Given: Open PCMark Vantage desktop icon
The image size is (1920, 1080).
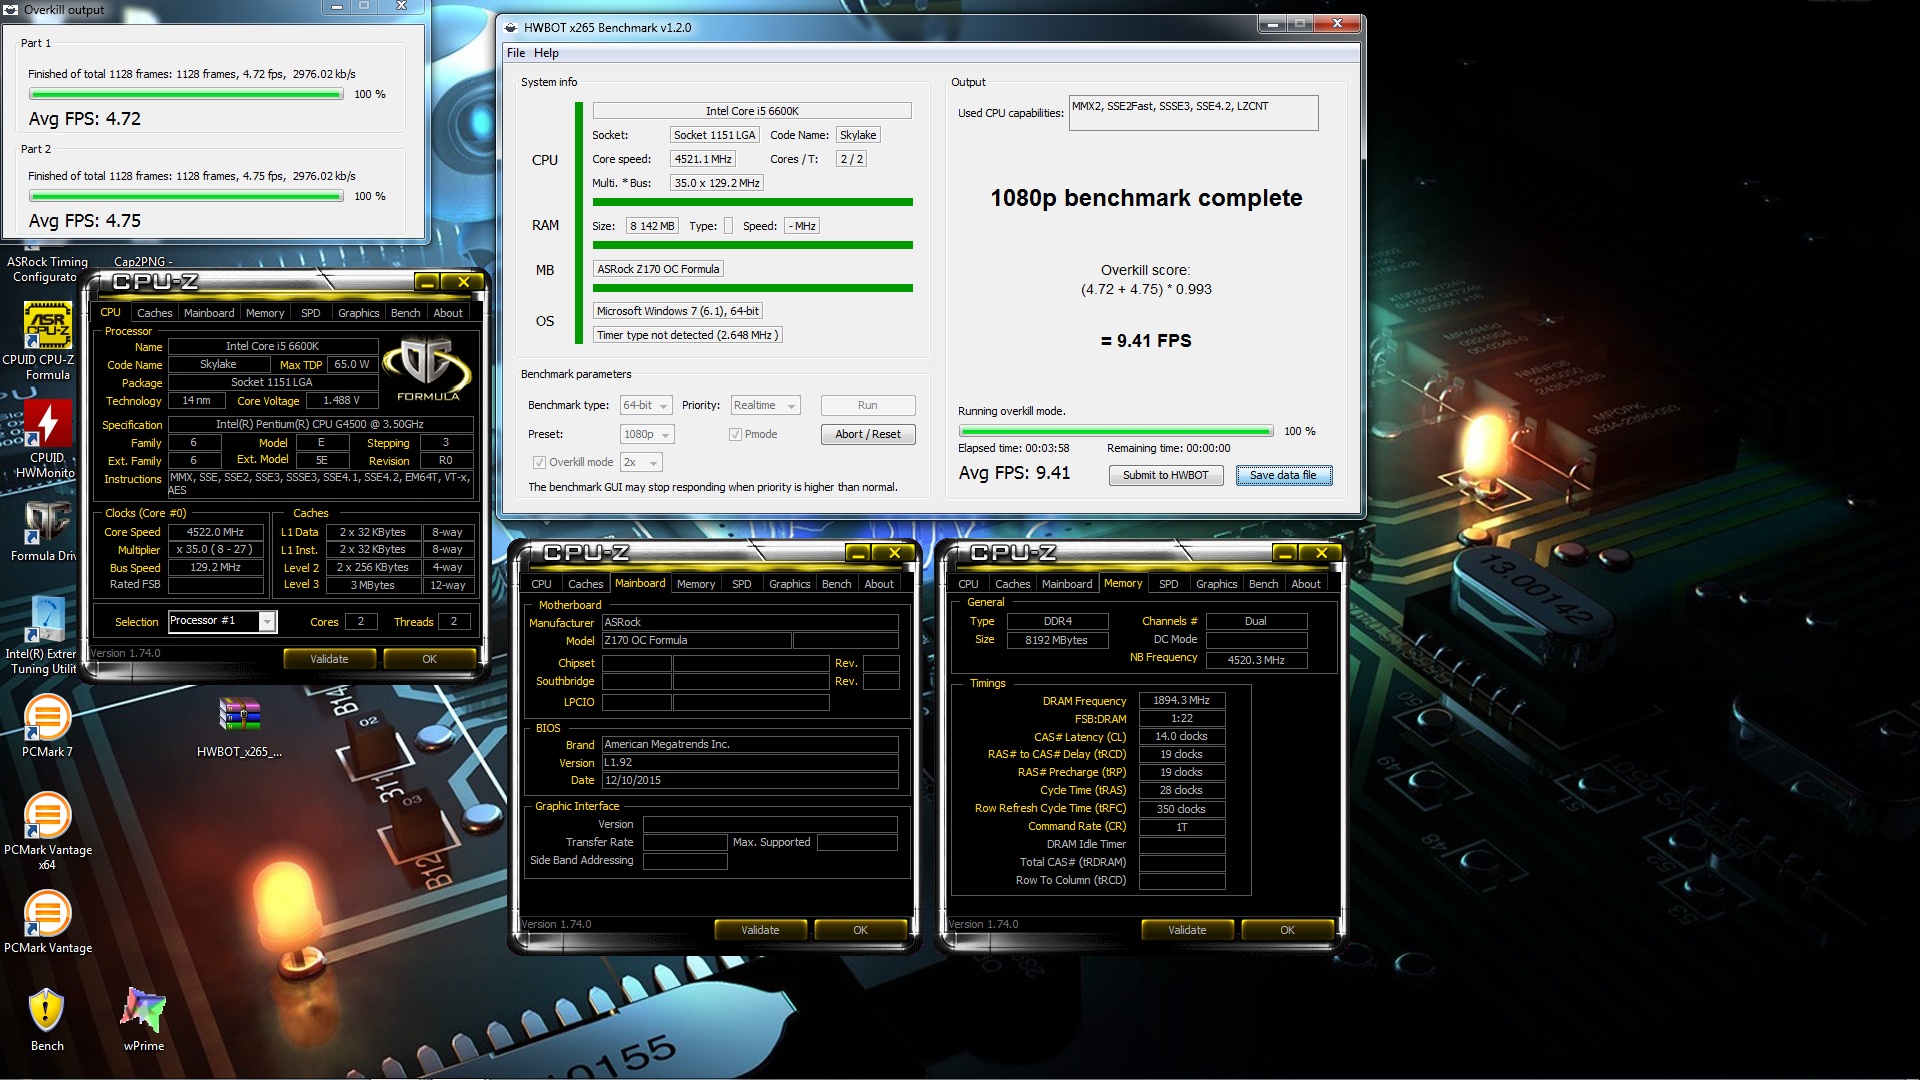Looking at the screenshot, I should pos(47,920).
